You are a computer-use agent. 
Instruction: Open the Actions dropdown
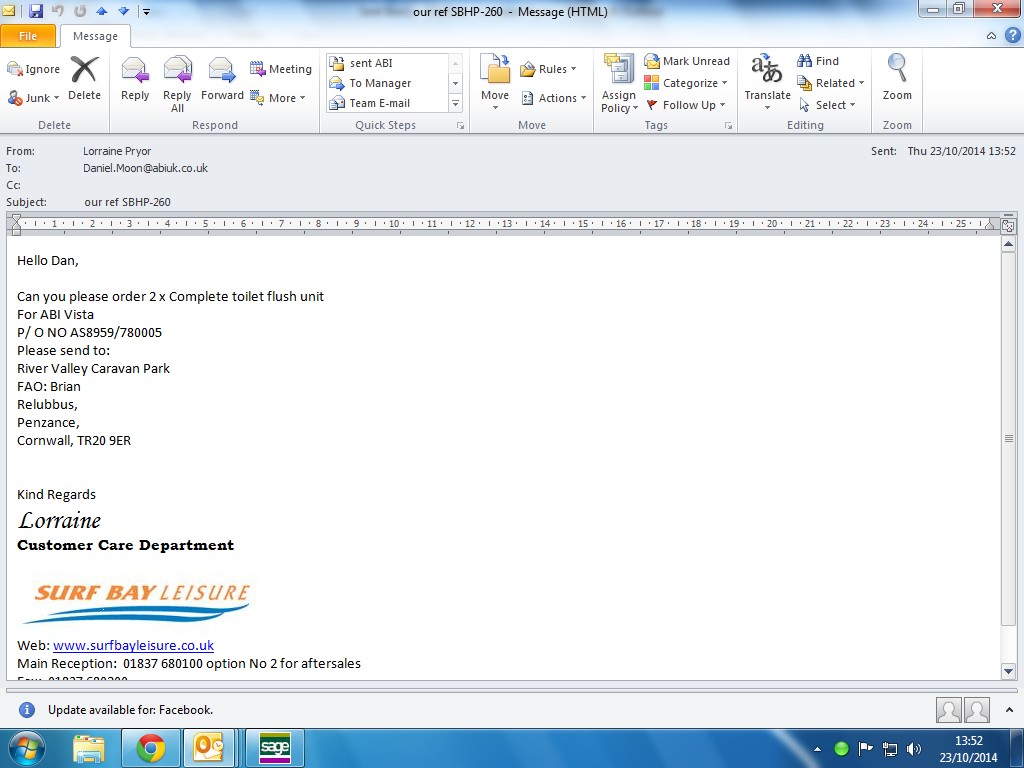pyautogui.click(x=552, y=98)
